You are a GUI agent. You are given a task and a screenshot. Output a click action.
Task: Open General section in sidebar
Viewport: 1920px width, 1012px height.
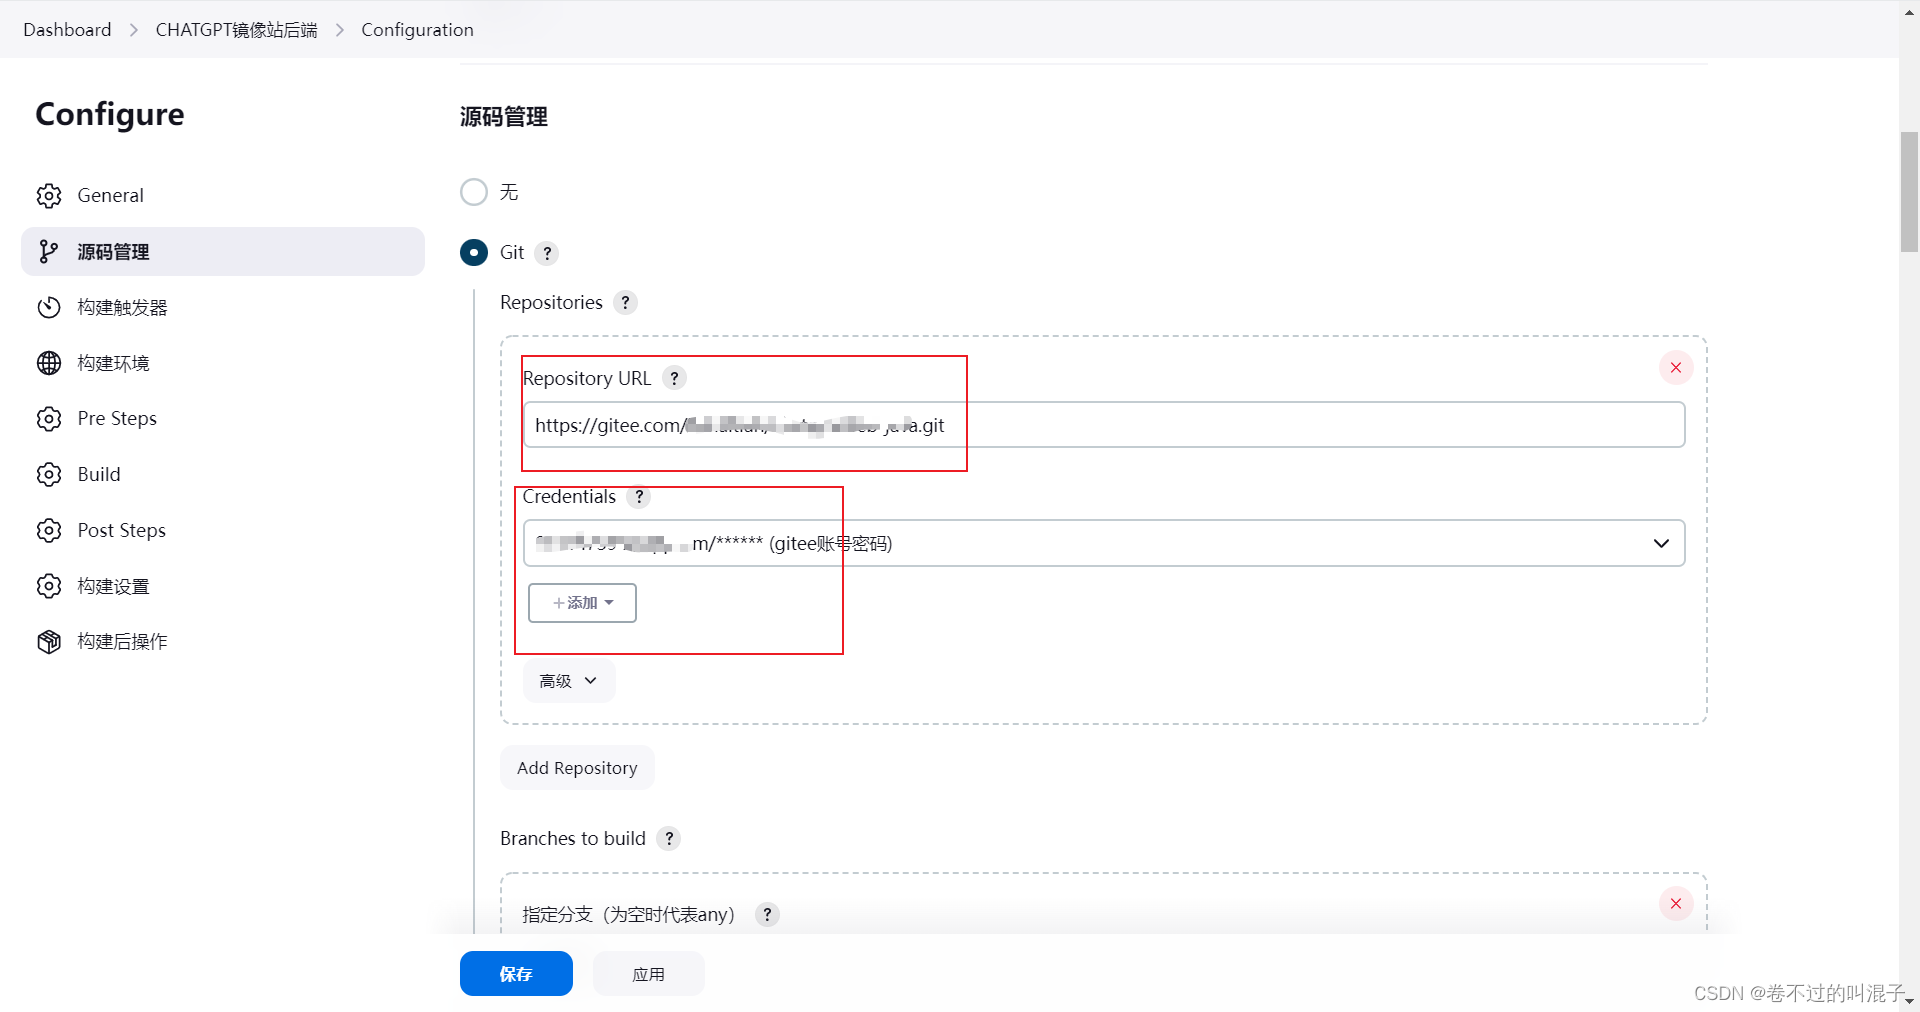click(222, 196)
